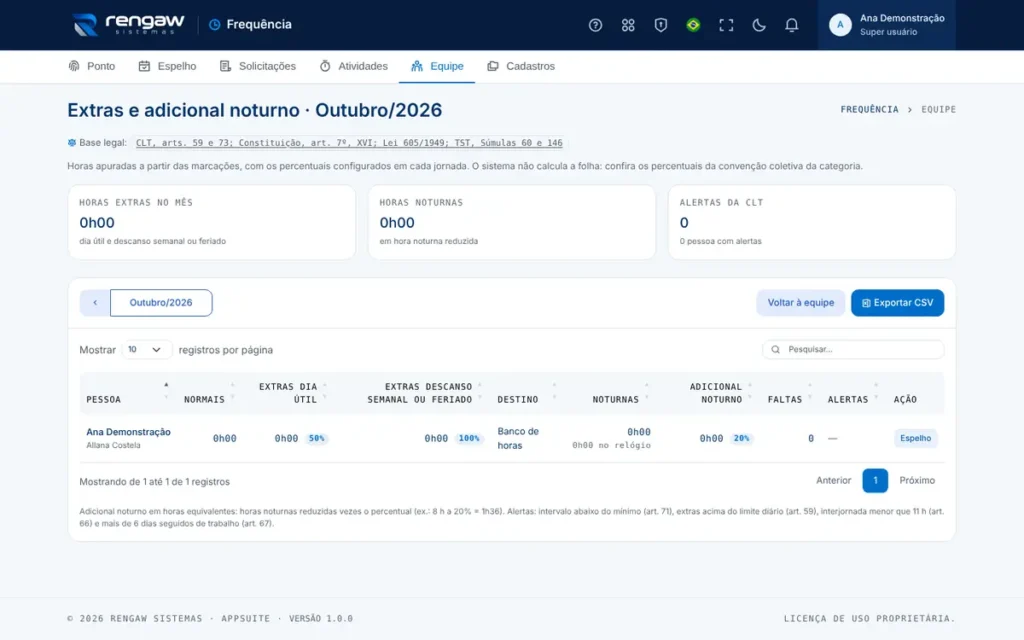Click the Próximo pagination button
1024x640 pixels.
click(x=917, y=481)
